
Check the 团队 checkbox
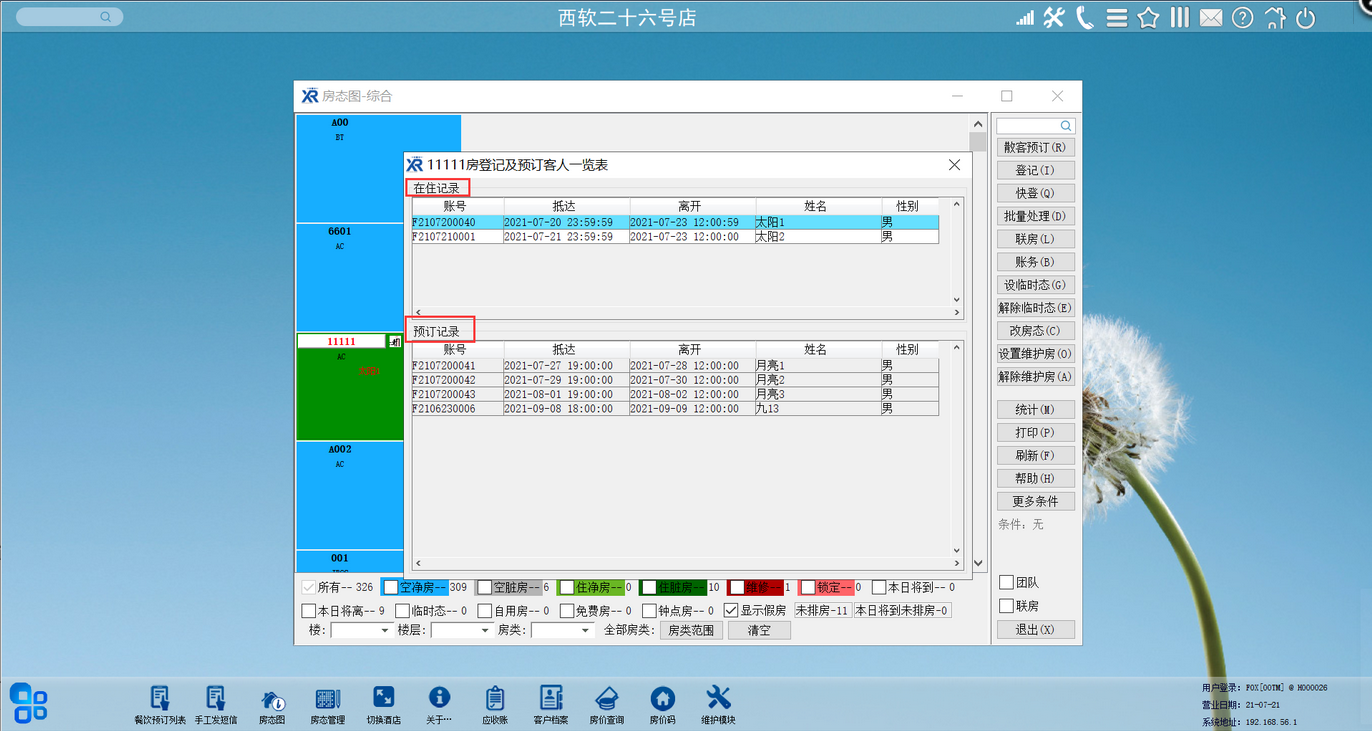click(x=1007, y=582)
